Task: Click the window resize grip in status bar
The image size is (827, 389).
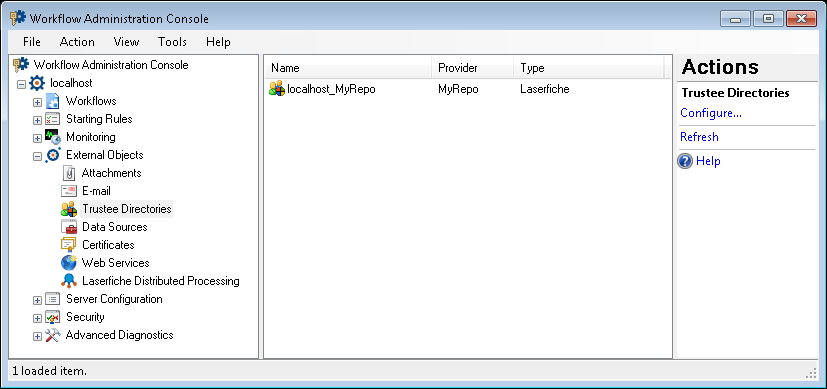Action: pyautogui.click(x=811, y=373)
